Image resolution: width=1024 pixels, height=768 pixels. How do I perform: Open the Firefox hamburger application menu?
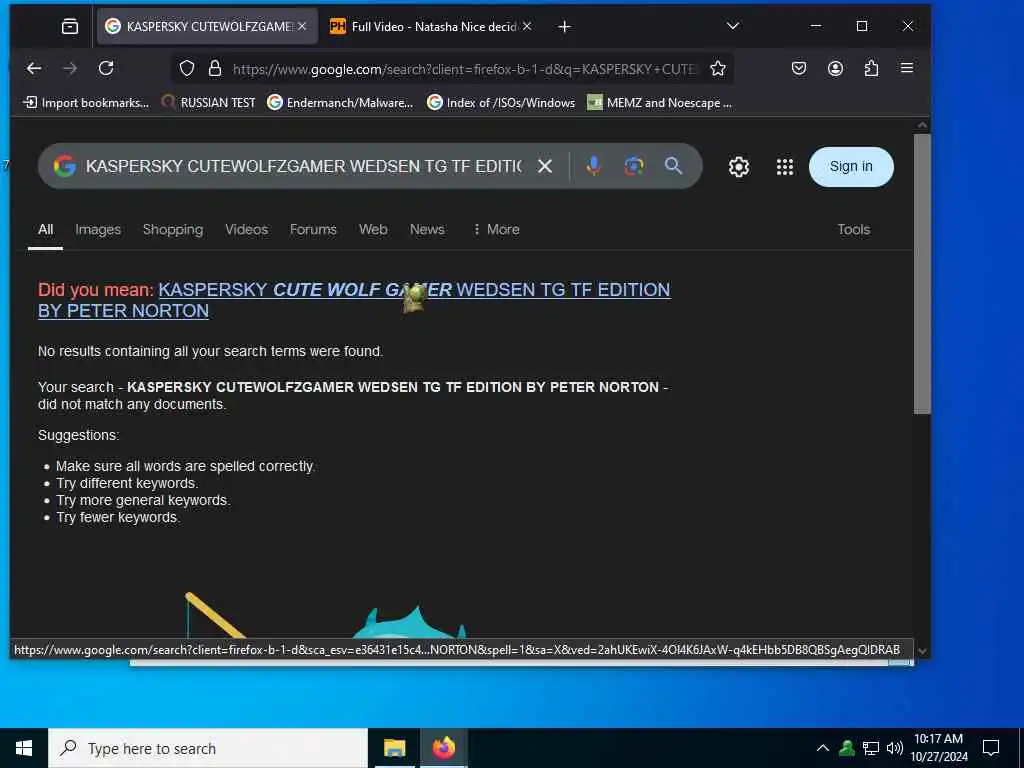pos(907,68)
